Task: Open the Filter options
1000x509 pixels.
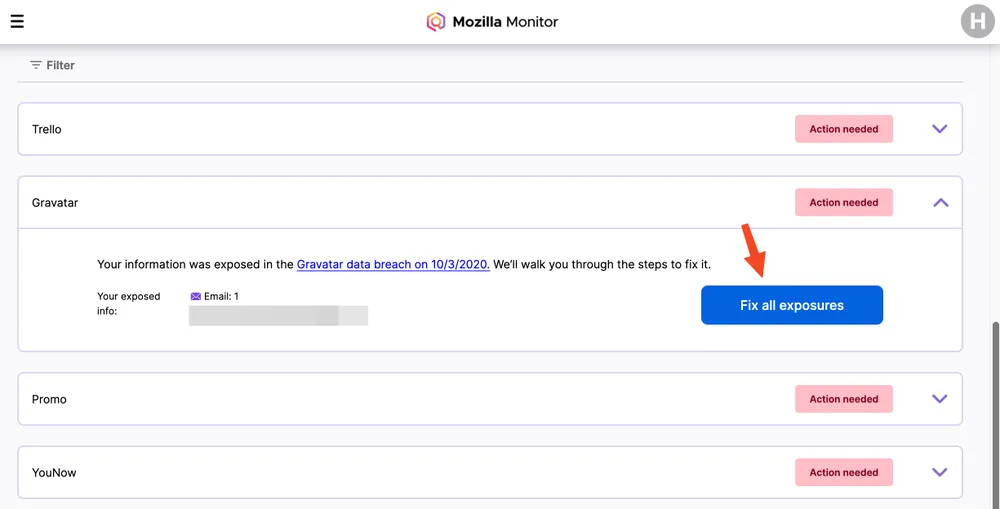Action: 52,65
